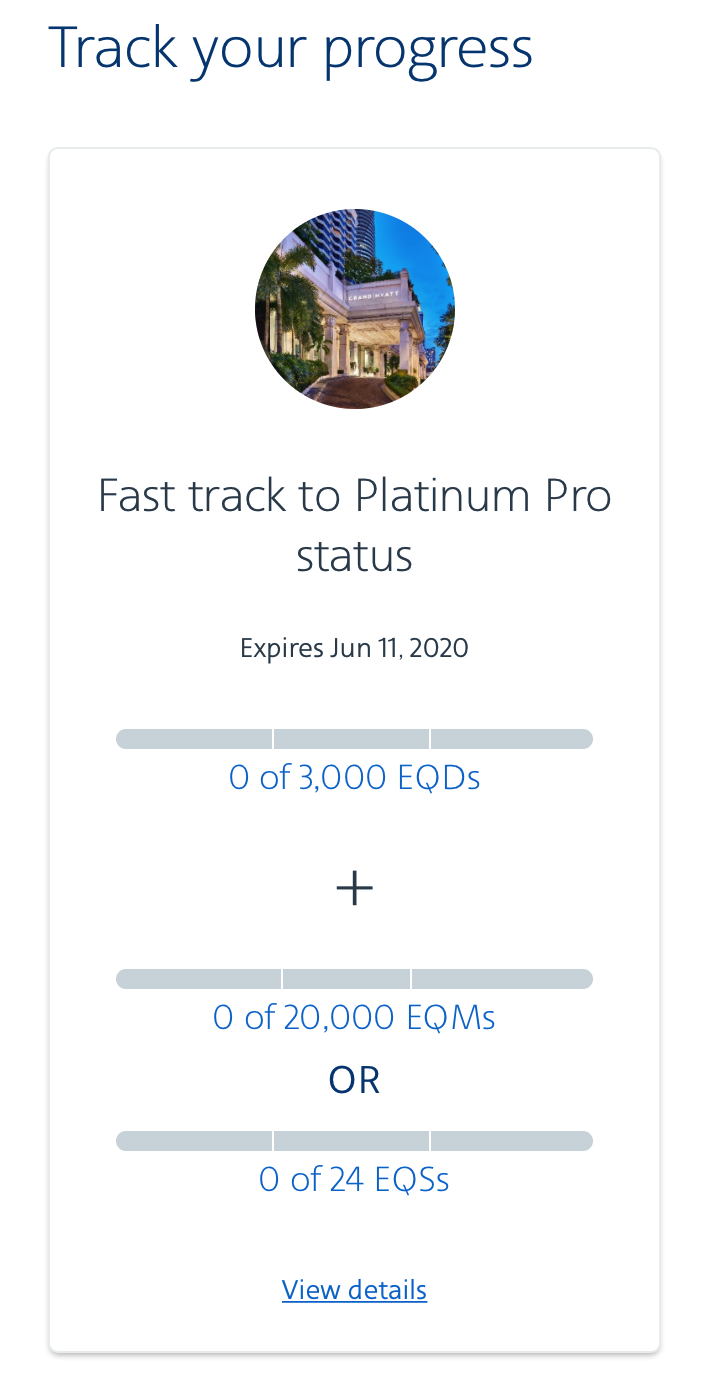Click last segment of the EQDs progress bar
708x1380 pixels.
[x=512, y=739]
